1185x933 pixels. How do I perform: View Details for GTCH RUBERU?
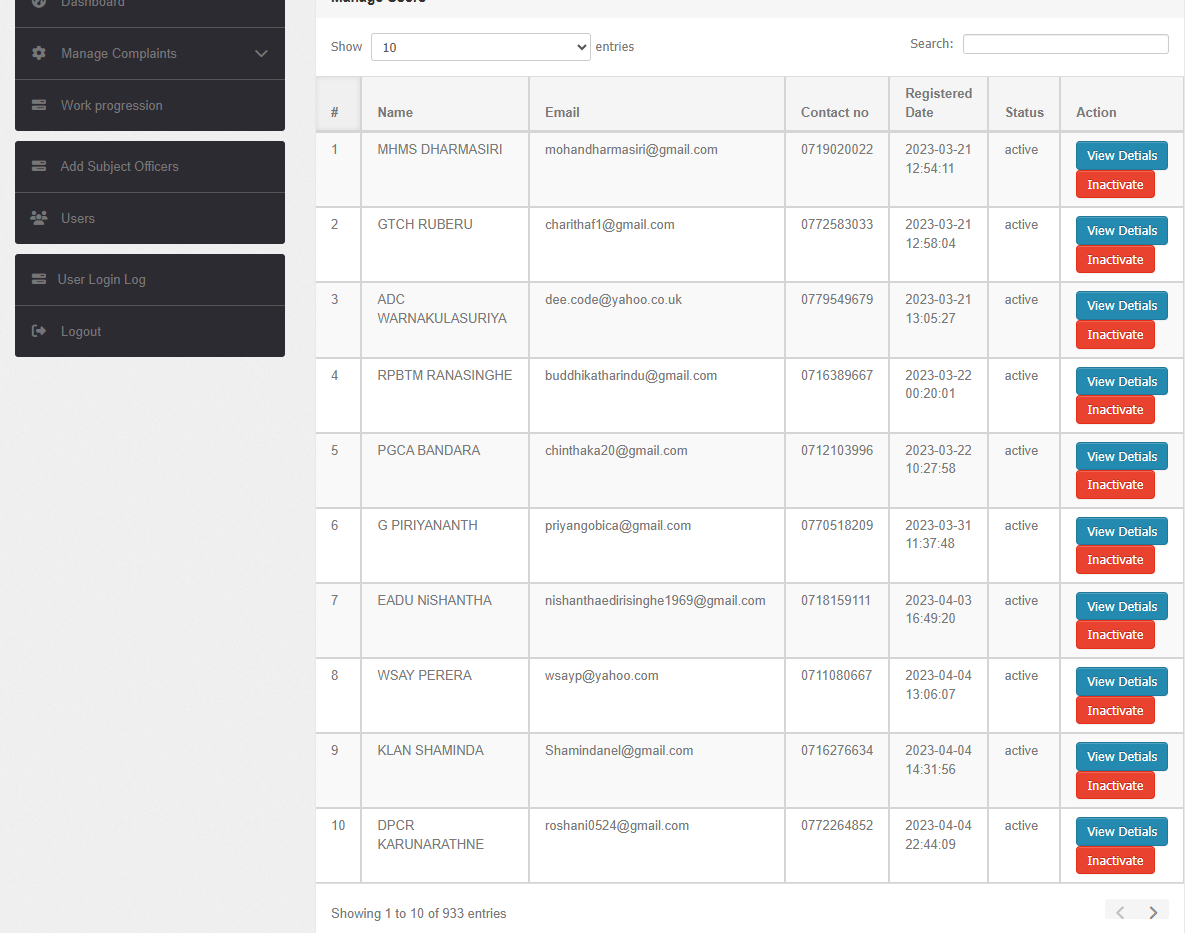pos(1122,230)
